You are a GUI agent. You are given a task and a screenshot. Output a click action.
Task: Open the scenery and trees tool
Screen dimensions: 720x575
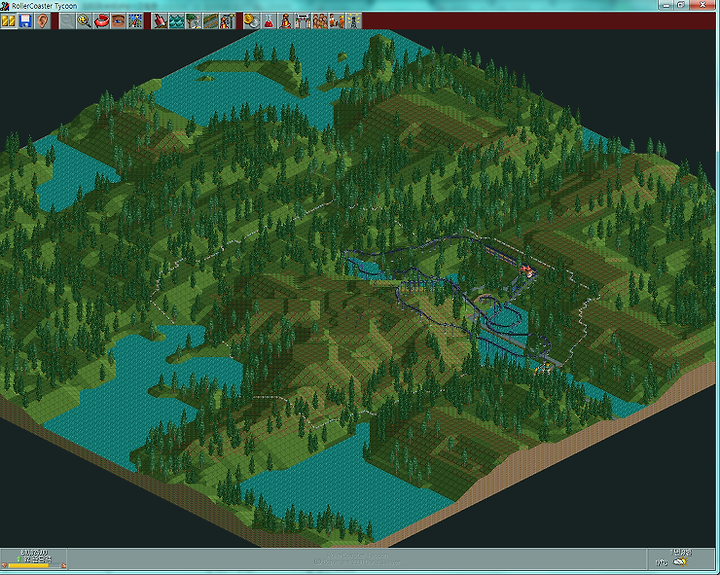point(194,21)
